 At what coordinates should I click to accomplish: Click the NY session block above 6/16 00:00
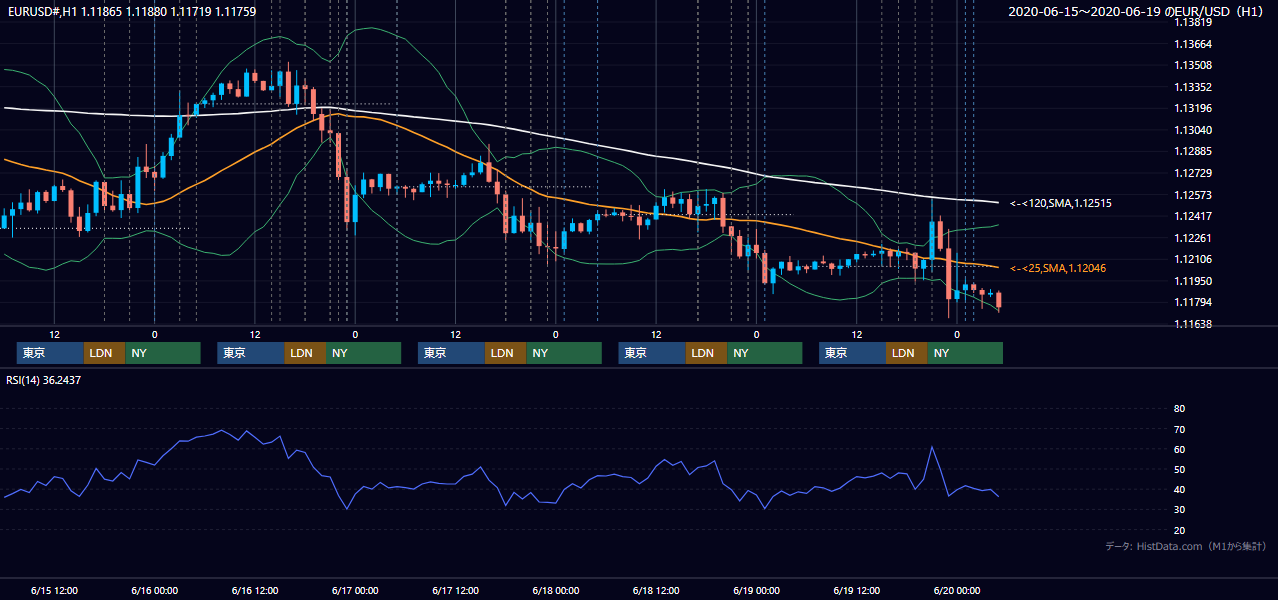pos(163,353)
